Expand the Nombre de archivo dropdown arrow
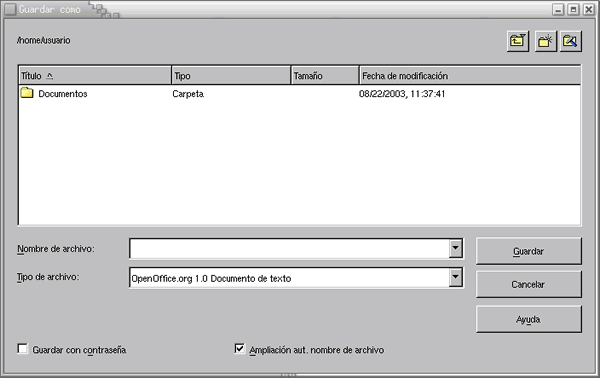The width and height of the screenshot is (600, 378). coord(455,248)
